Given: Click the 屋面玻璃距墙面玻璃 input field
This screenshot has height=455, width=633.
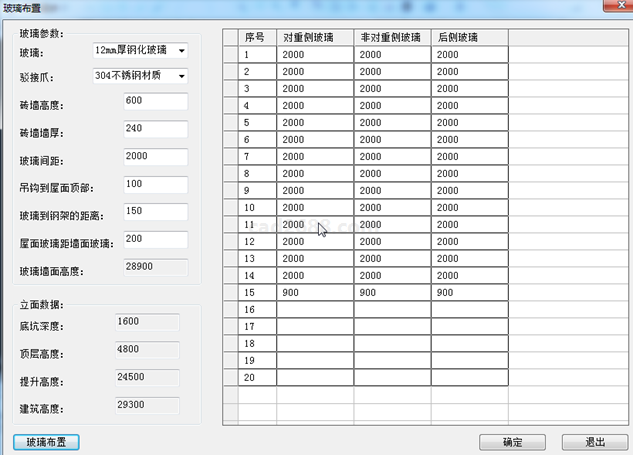Looking at the screenshot, I should click(x=155, y=239).
